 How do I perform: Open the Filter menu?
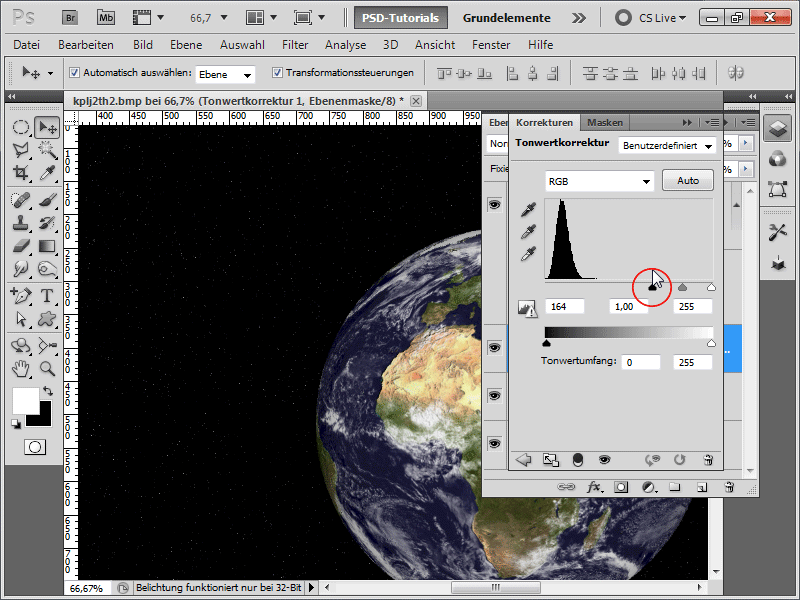(x=295, y=45)
